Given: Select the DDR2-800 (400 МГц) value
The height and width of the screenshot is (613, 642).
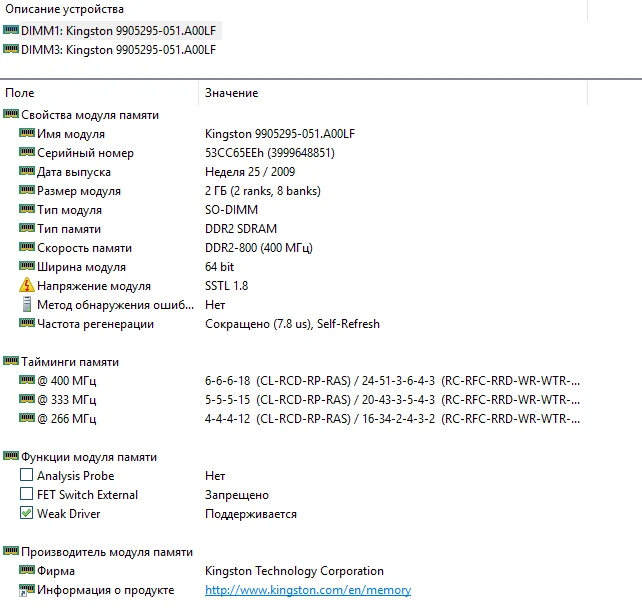Looking at the screenshot, I should click(259, 248).
